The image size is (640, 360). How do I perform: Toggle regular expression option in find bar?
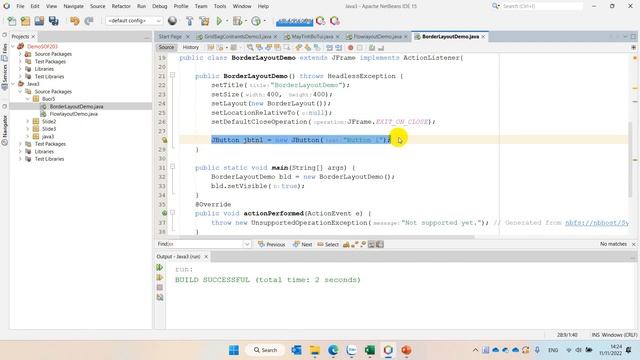[x=362, y=244]
